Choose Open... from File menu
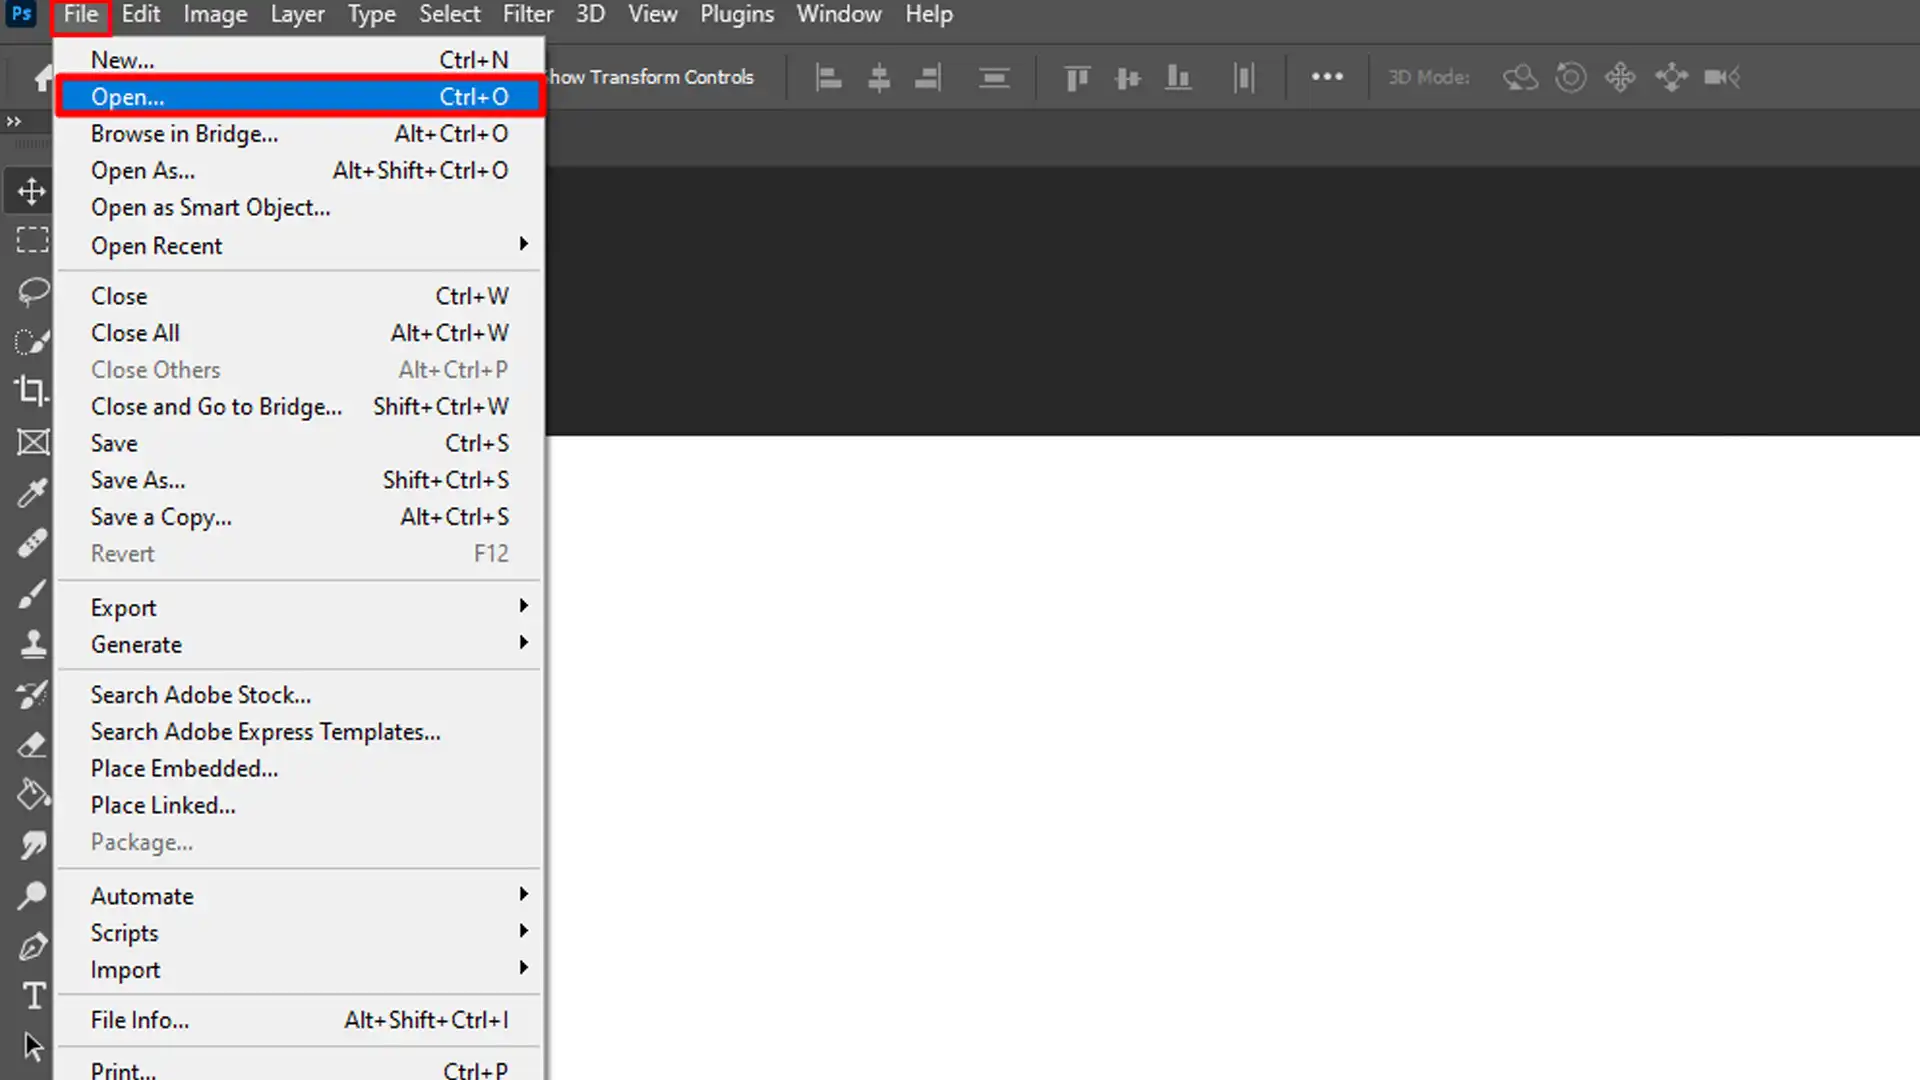Image resolution: width=1920 pixels, height=1080 pixels. click(300, 96)
